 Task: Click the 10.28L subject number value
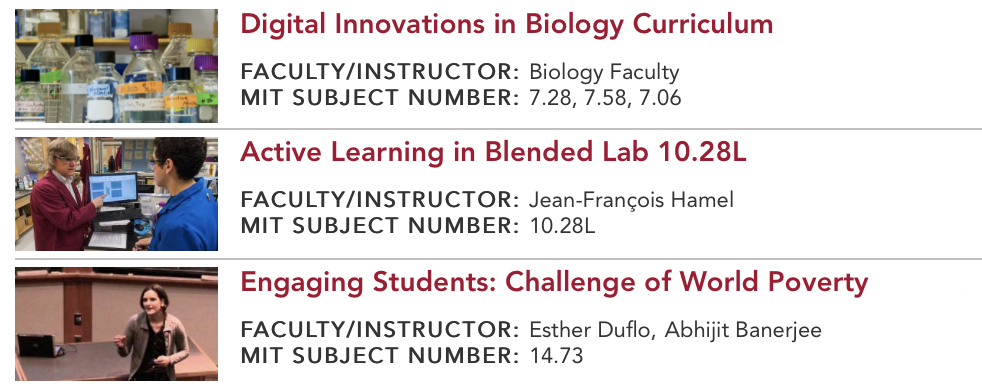562,226
